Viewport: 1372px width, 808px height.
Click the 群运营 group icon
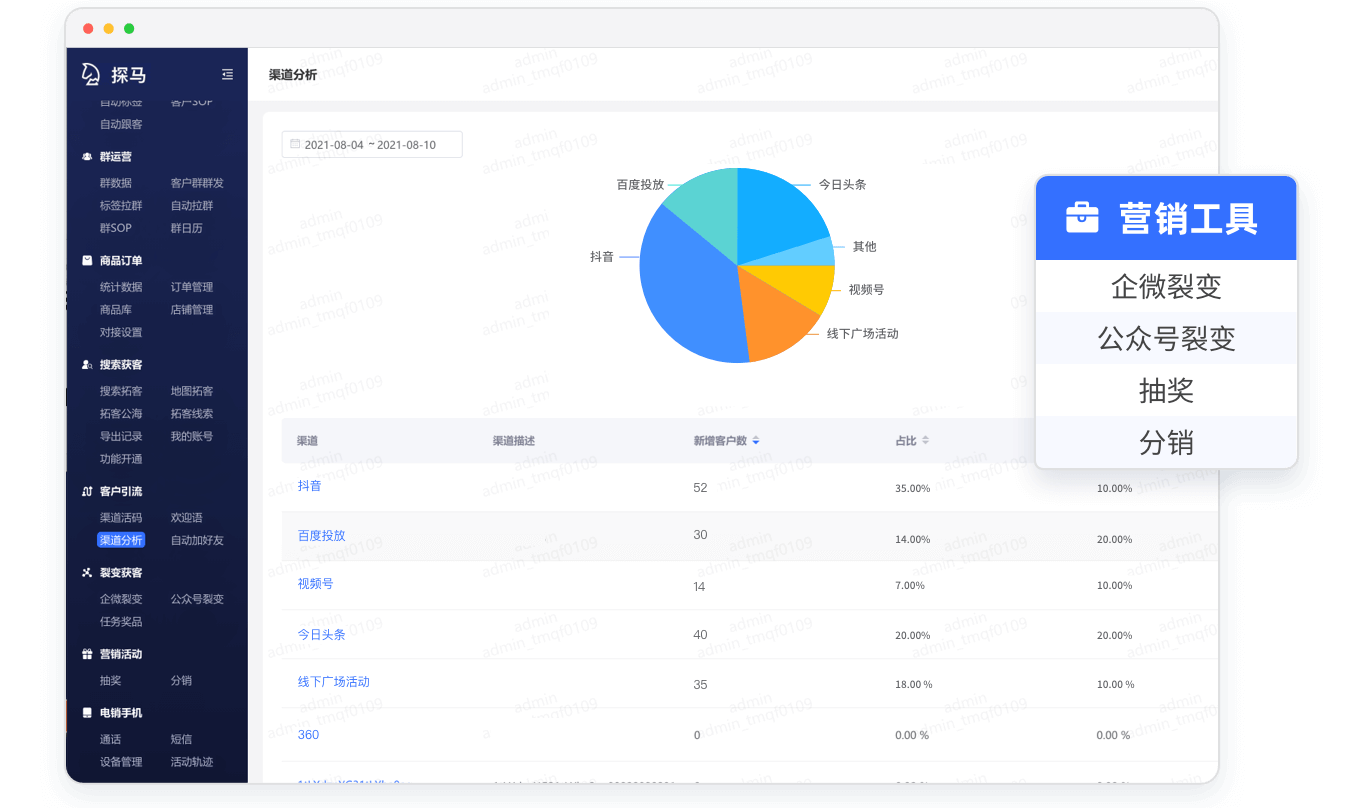[87, 157]
